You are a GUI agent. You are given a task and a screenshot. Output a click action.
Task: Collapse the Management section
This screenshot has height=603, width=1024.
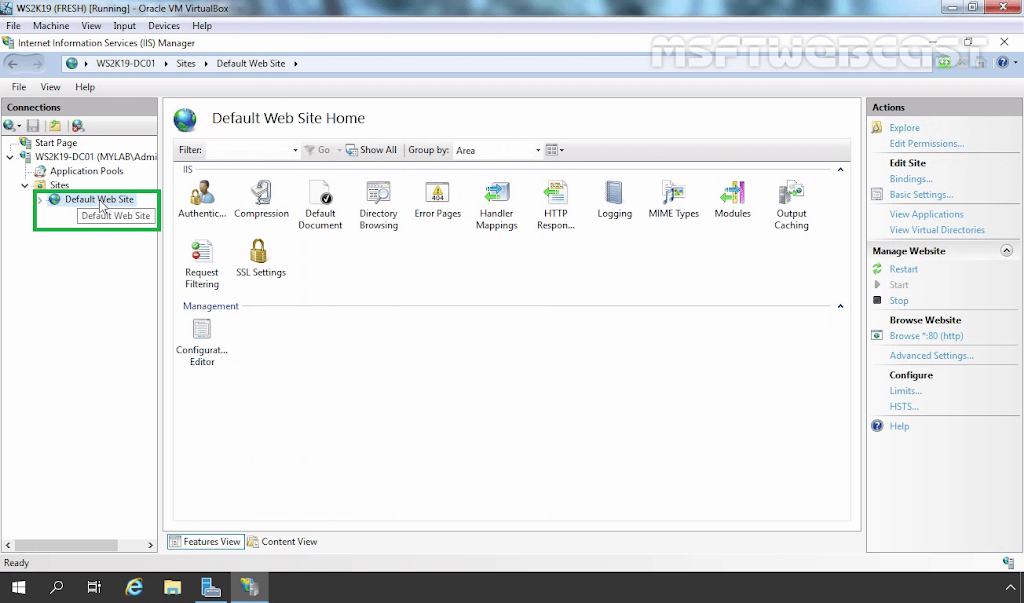pos(840,306)
